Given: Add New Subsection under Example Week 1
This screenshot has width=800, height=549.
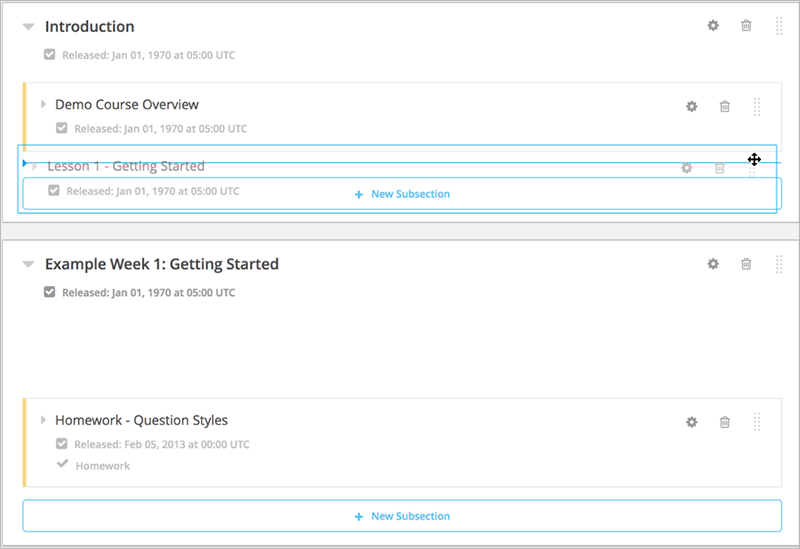Looking at the screenshot, I should pos(402,516).
